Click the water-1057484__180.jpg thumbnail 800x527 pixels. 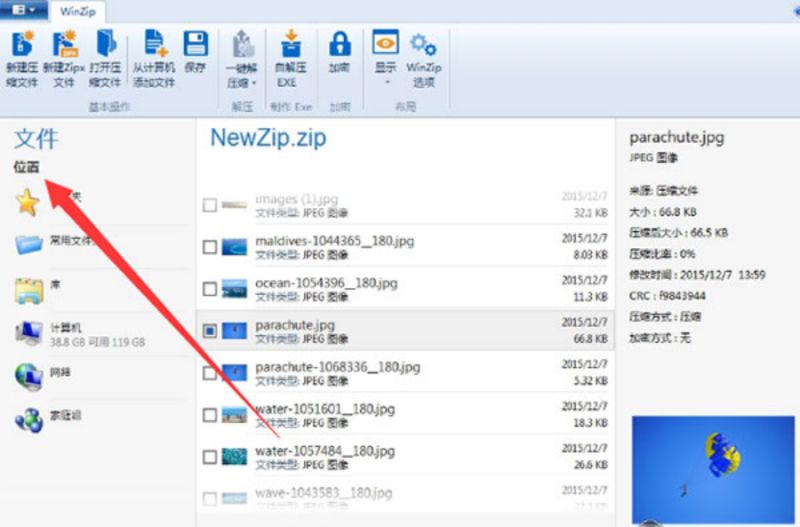(x=234, y=457)
